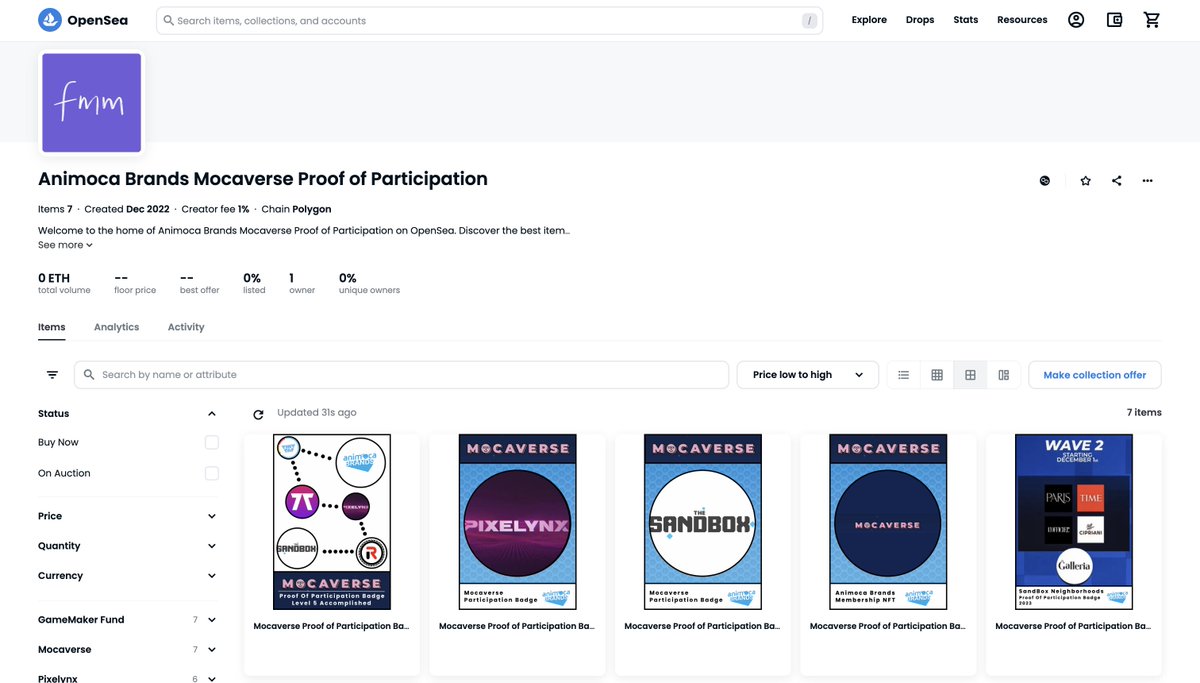
Task: Click the 0% unique owners stat
Action: pos(369,283)
